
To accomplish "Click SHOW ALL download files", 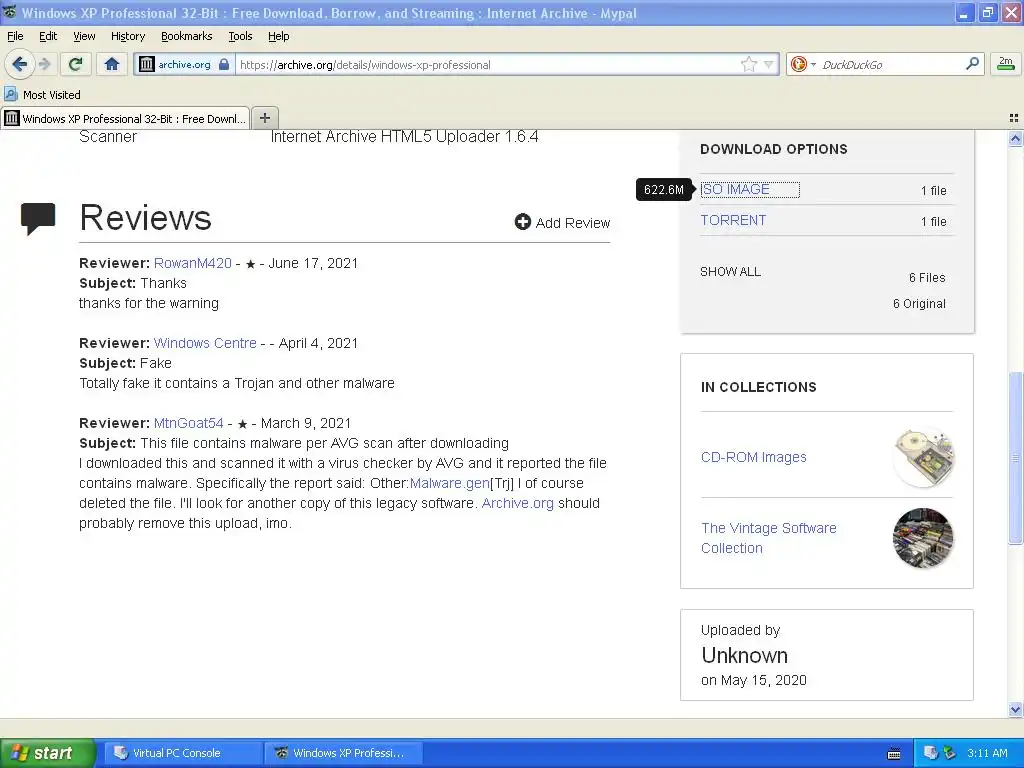I will coord(730,272).
